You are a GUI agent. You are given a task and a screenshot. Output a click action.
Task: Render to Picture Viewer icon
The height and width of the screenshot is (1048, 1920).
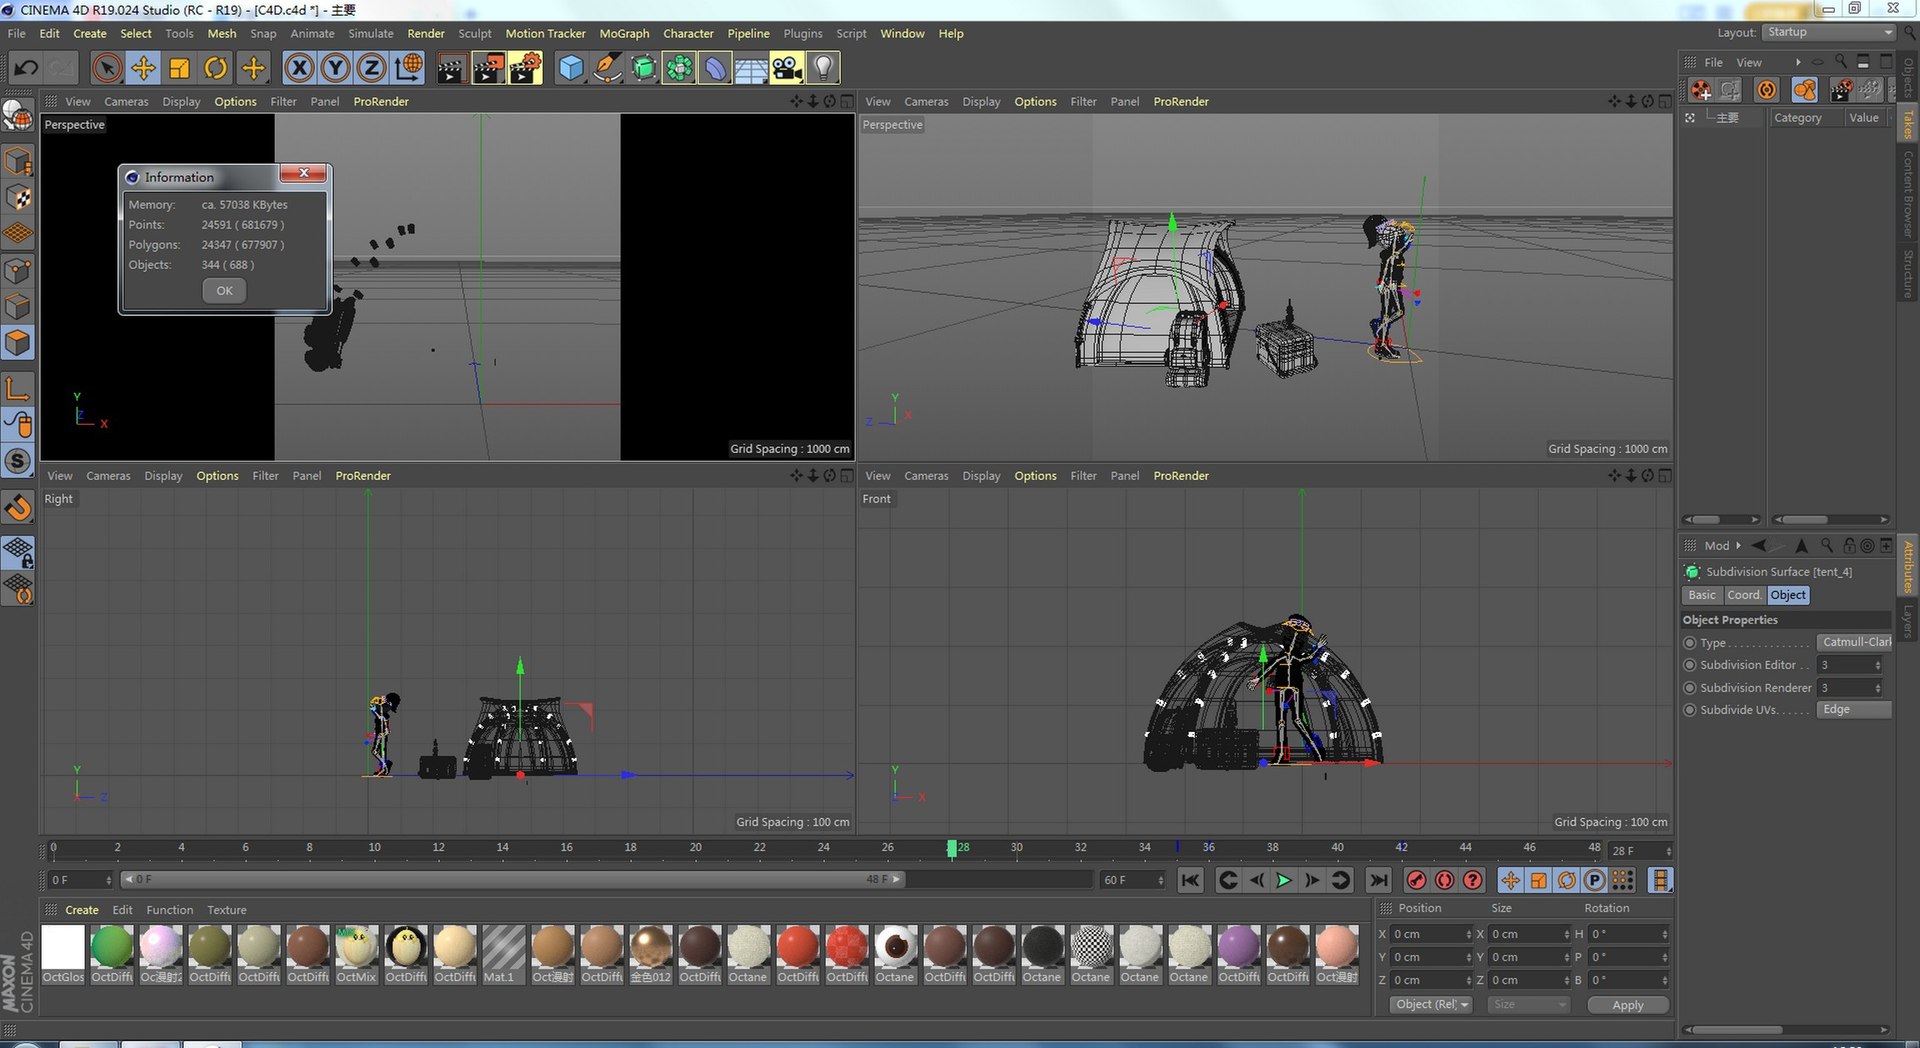pos(488,68)
